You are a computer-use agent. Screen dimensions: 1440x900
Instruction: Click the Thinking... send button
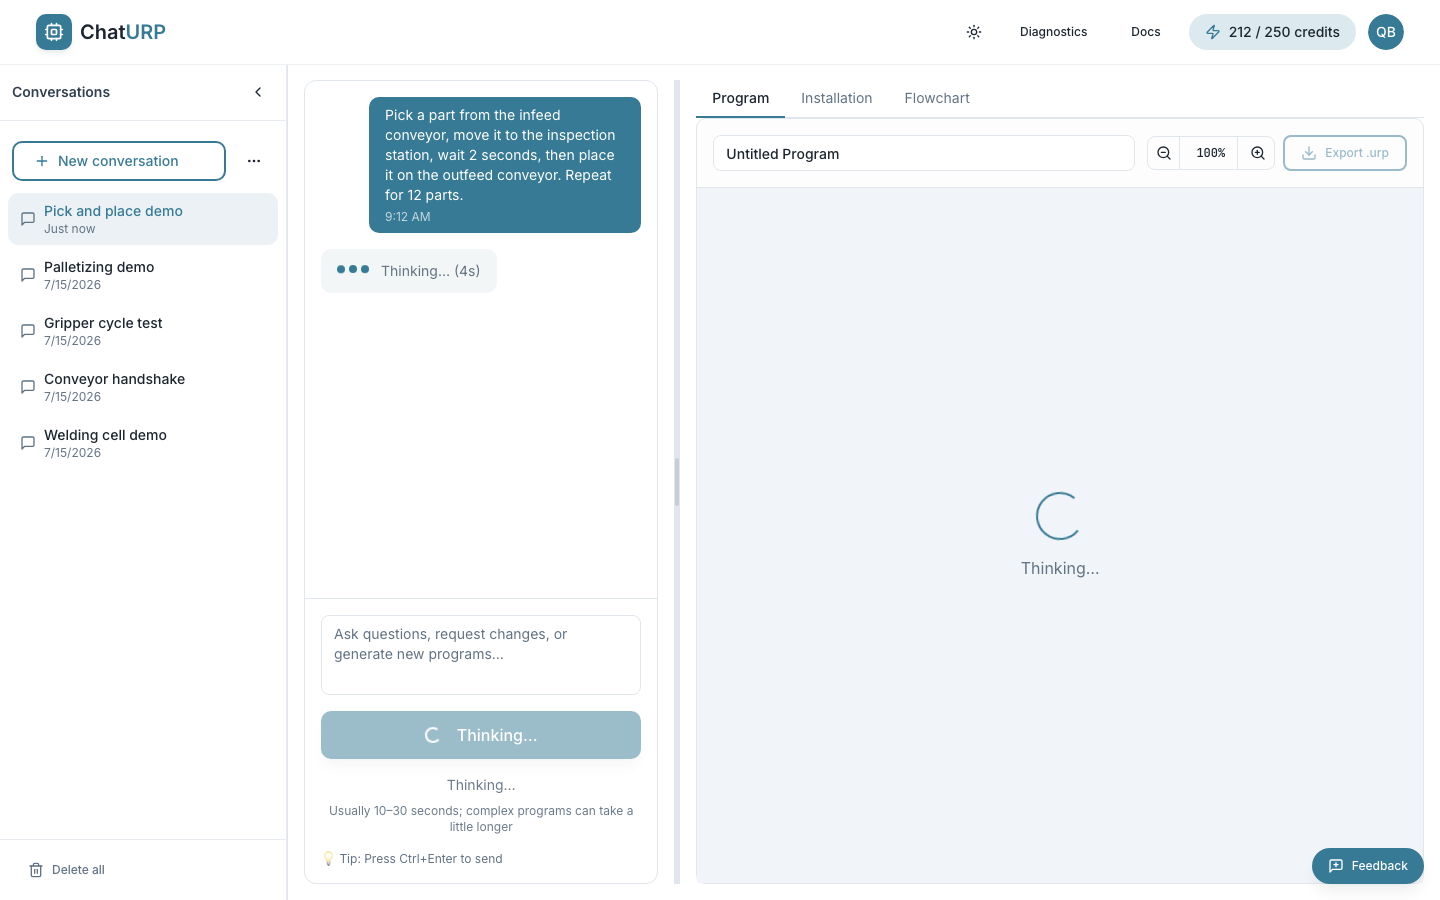click(x=481, y=735)
